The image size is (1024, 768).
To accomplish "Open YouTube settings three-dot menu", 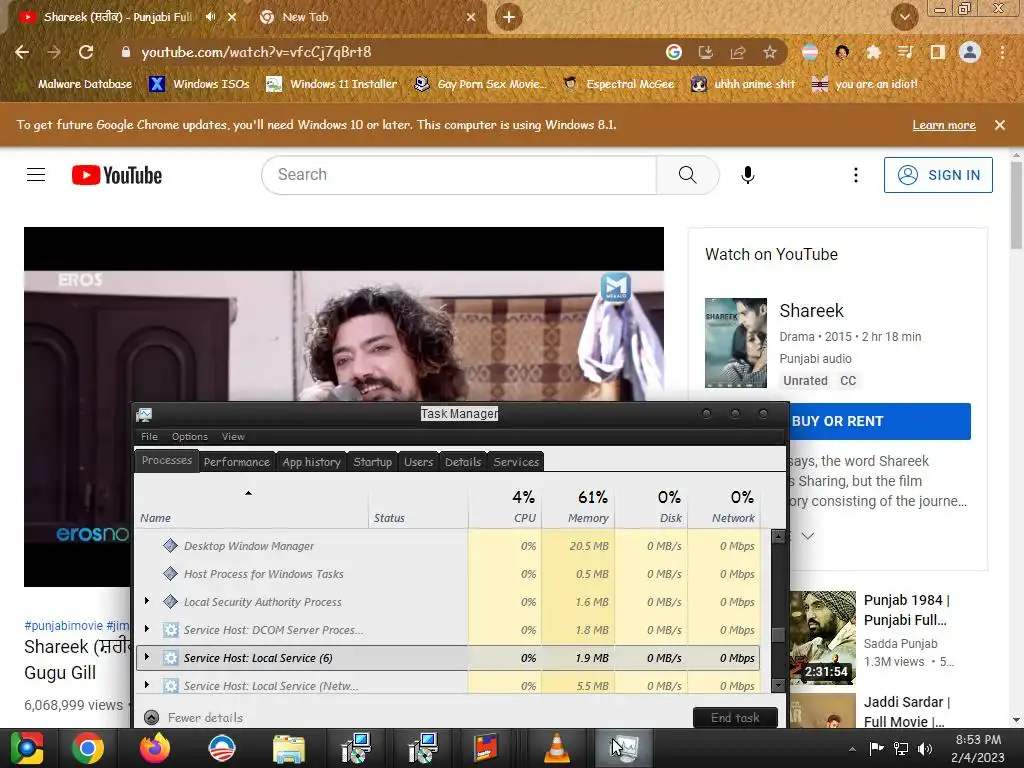I will pyautogui.click(x=856, y=175).
